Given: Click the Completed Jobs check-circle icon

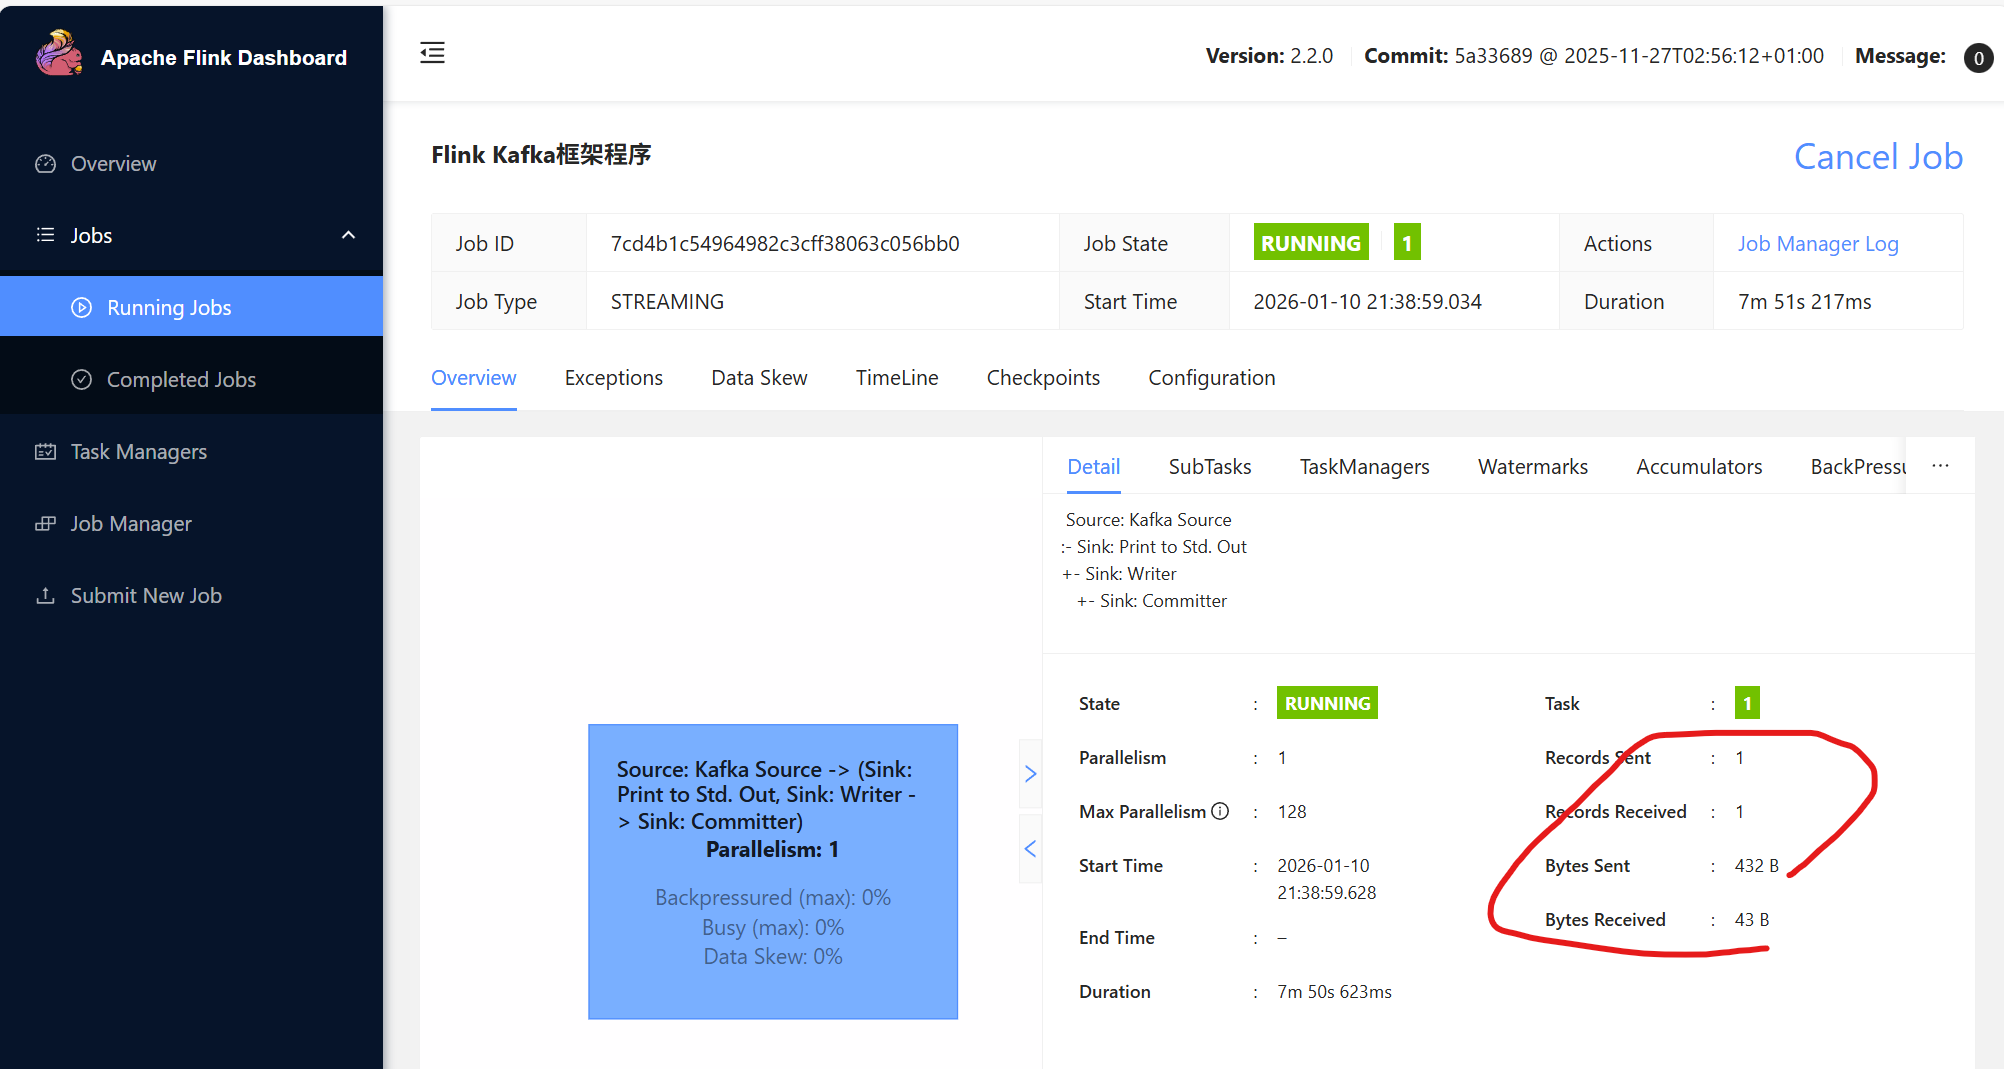Looking at the screenshot, I should (x=82, y=380).
